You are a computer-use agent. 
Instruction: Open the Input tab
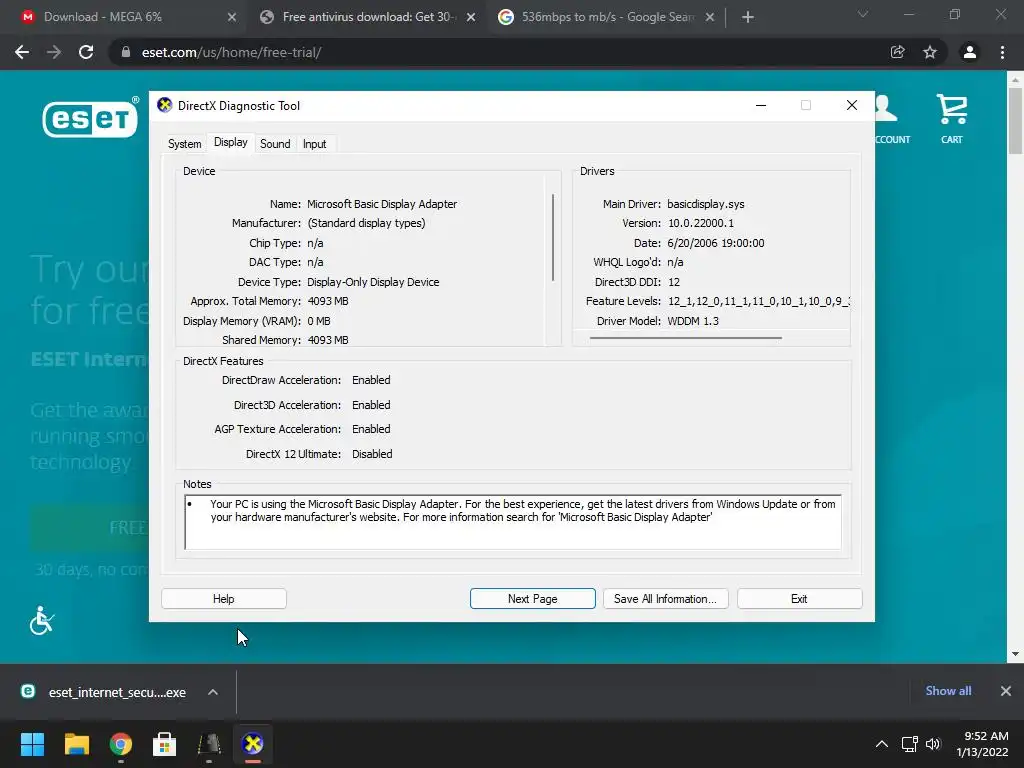click(314, 144)
